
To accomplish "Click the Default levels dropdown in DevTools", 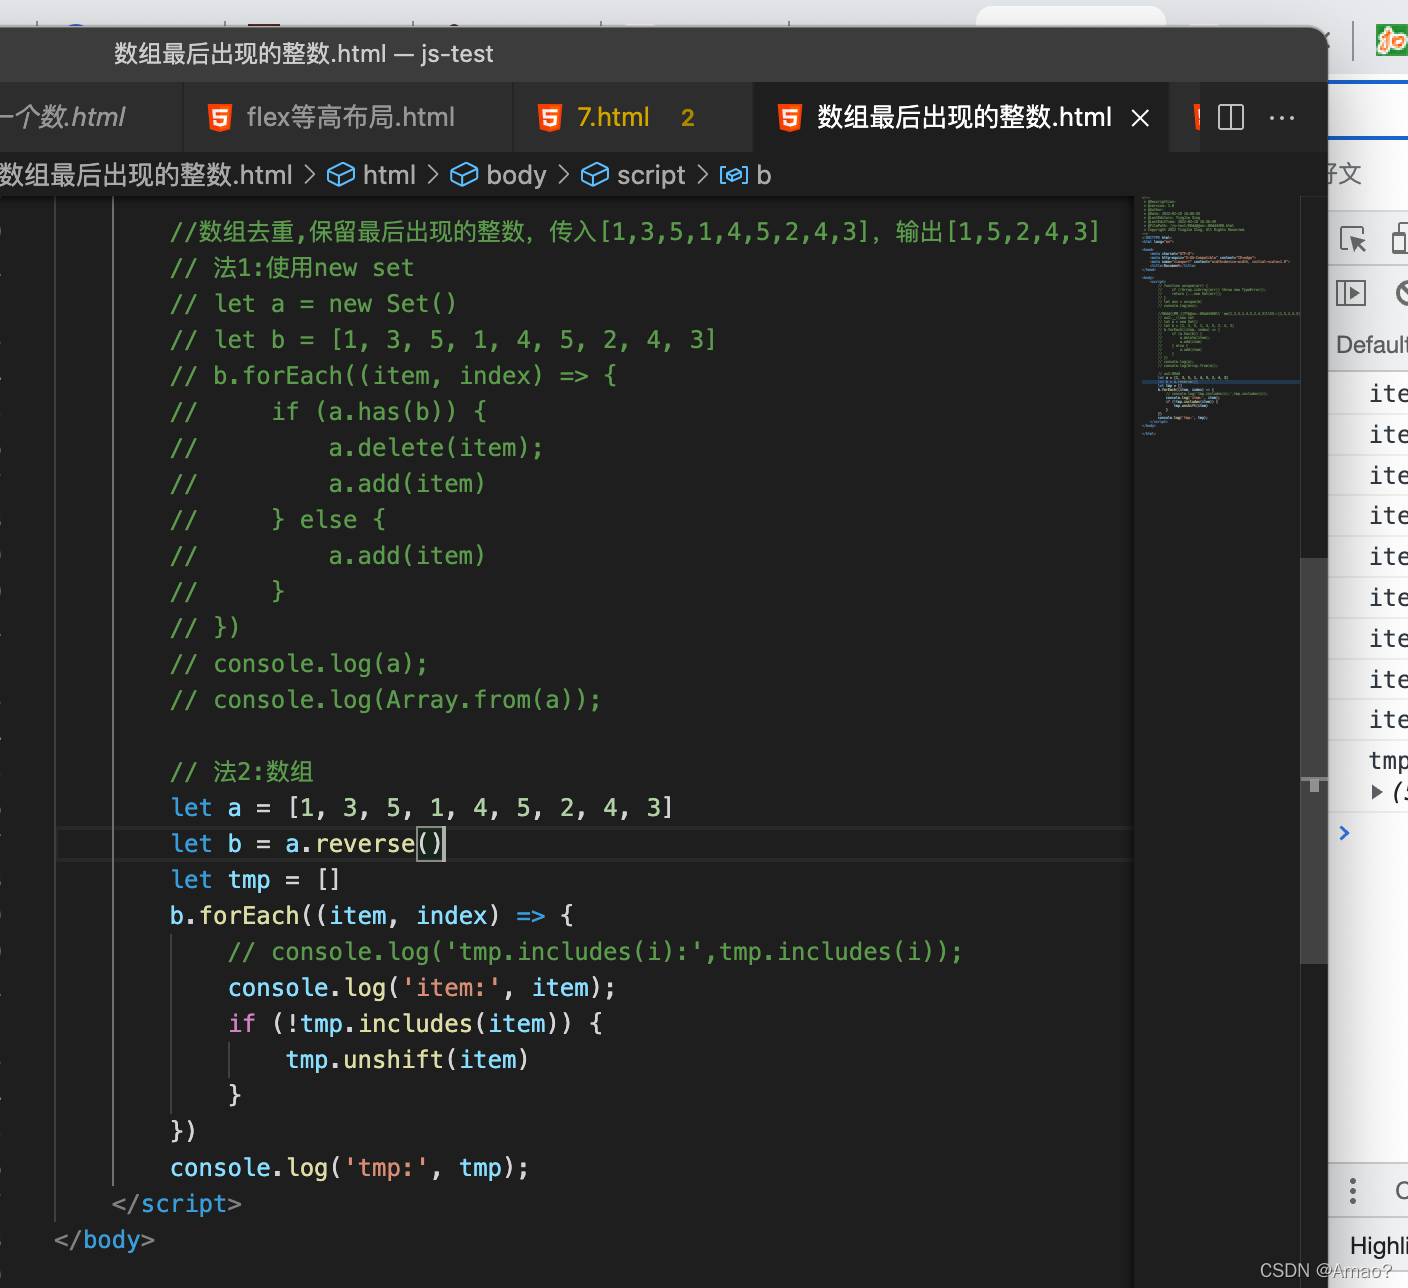I will point(1371,345).
